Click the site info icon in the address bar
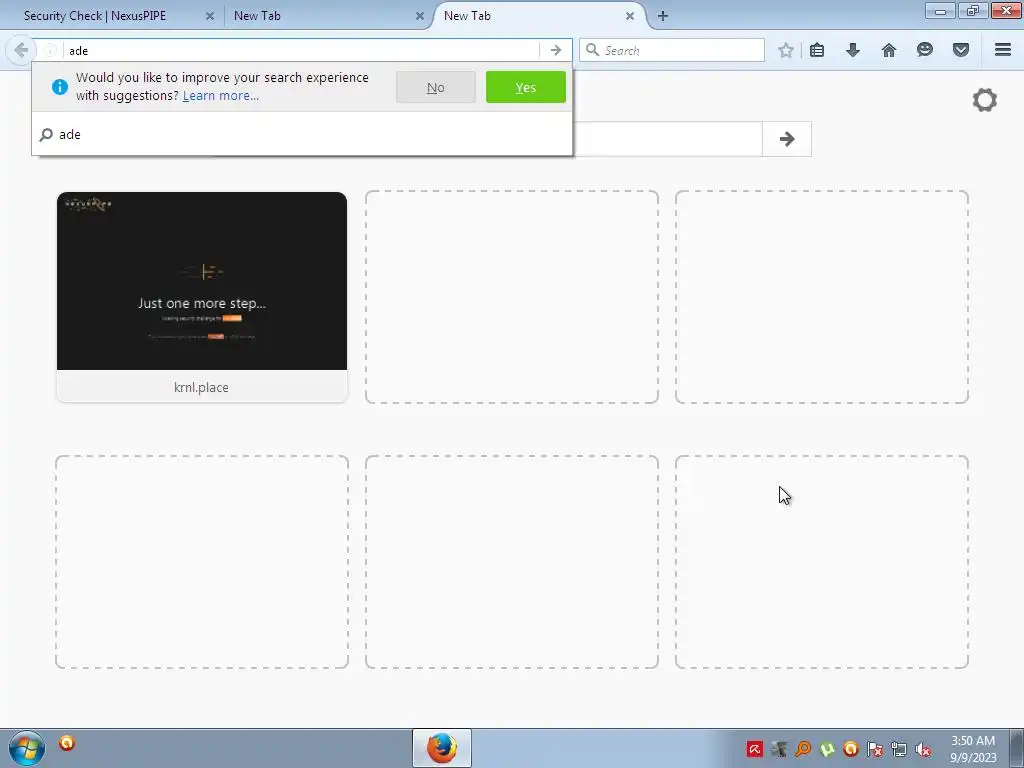1024x768 pixels. (x=50, y=50)
